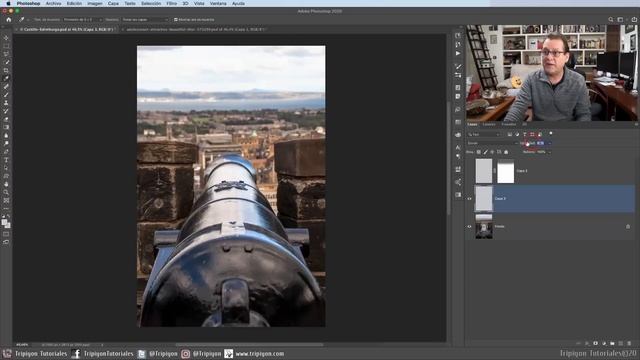
Task: Select the Eraser tool
Action: pyautogui.click(x=6, y=119)
